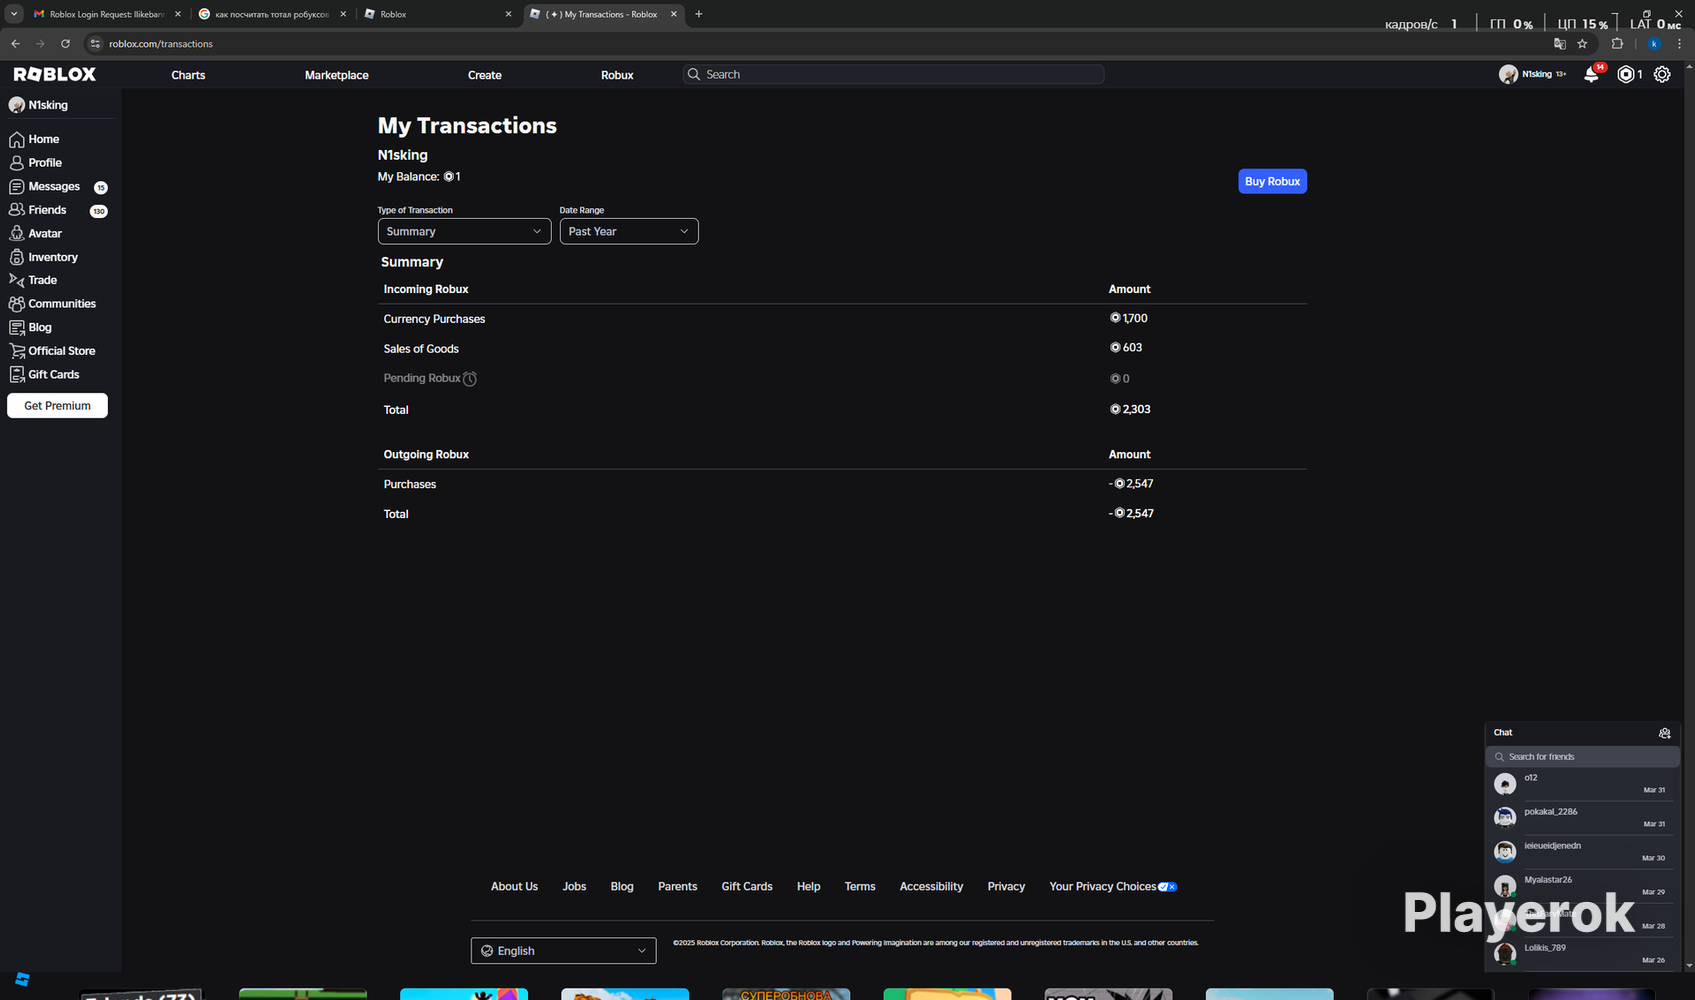Click the Buy Robux button

[1272, 181]
